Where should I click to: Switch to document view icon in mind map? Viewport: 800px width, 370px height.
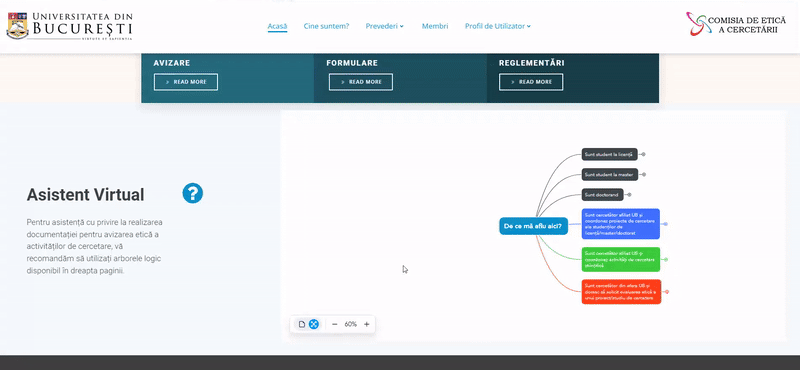click(x=302, y=324)
